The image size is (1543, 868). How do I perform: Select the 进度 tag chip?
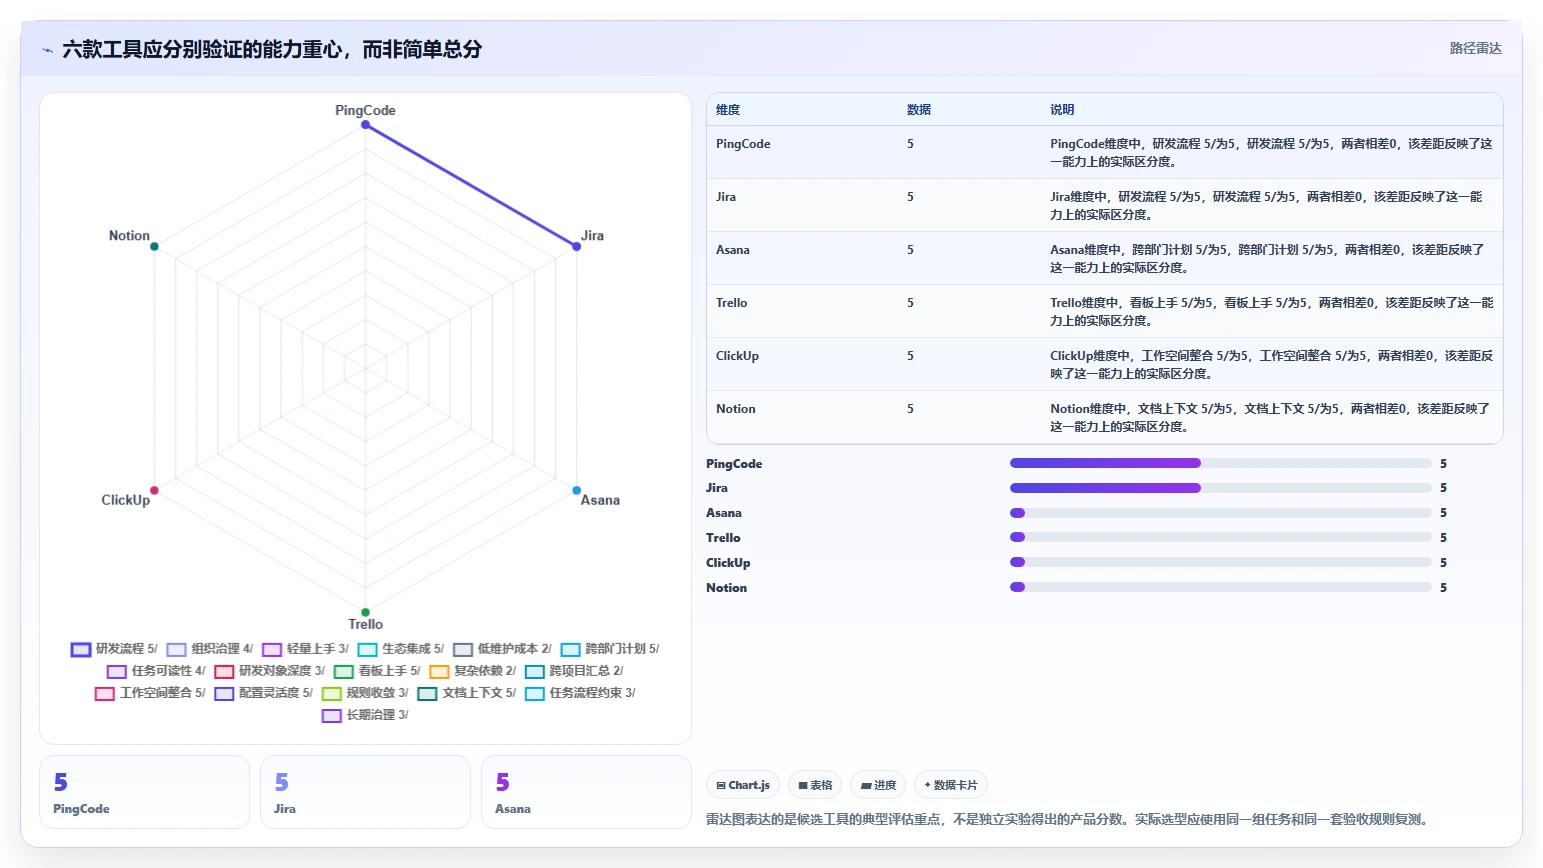[x=878, y=785]
